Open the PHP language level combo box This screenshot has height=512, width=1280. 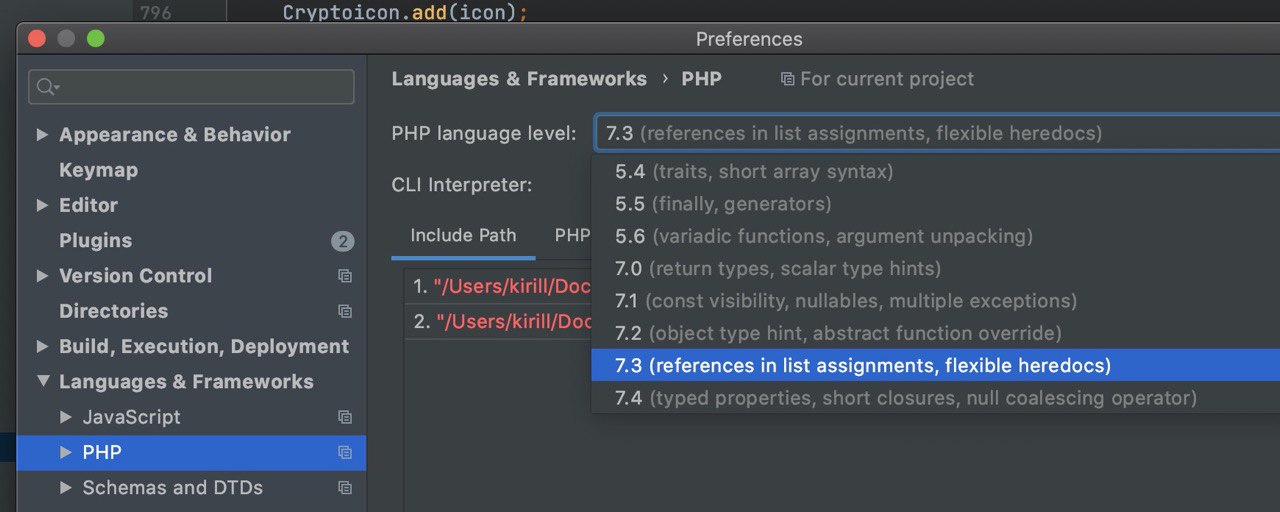tap(937, 133)
